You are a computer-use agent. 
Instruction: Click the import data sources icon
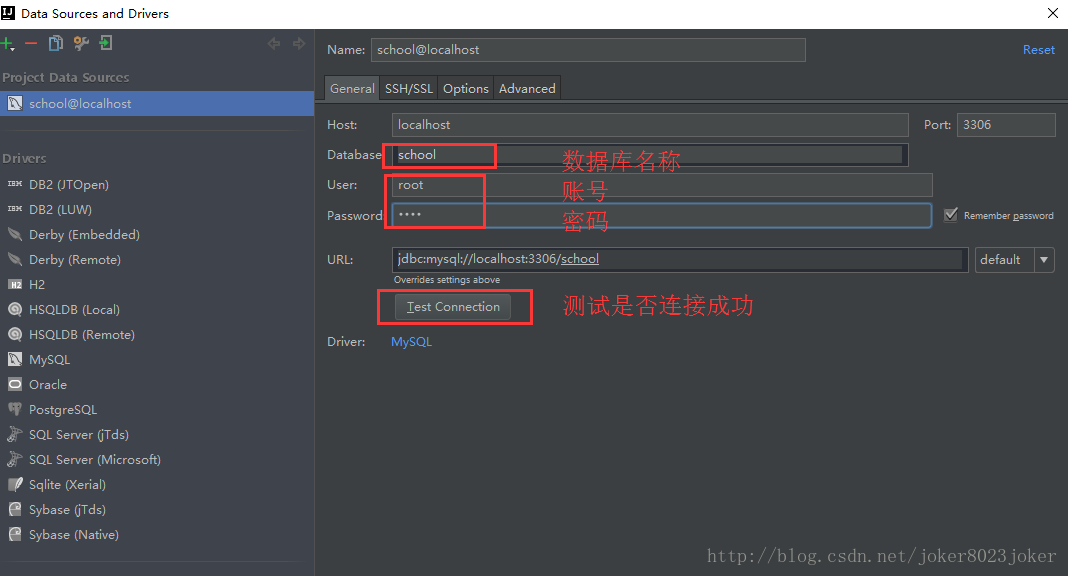106,44
